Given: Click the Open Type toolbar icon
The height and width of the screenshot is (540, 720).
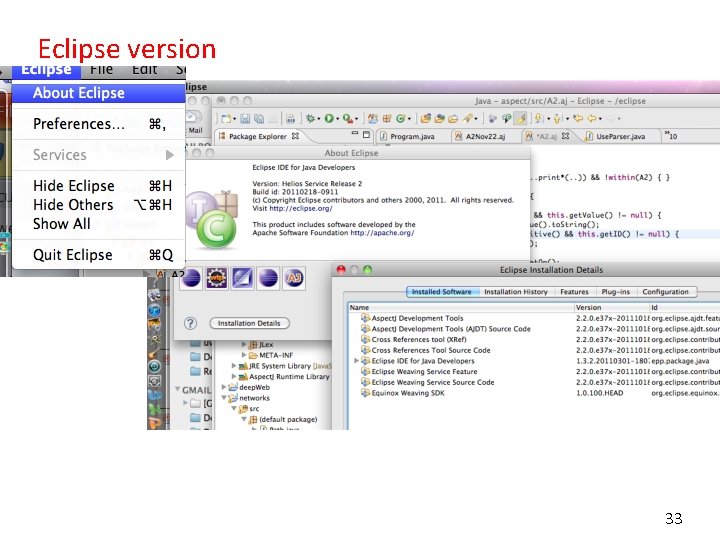Looking at the screenshot, I should pyautogui.click(x=425, y=118).
